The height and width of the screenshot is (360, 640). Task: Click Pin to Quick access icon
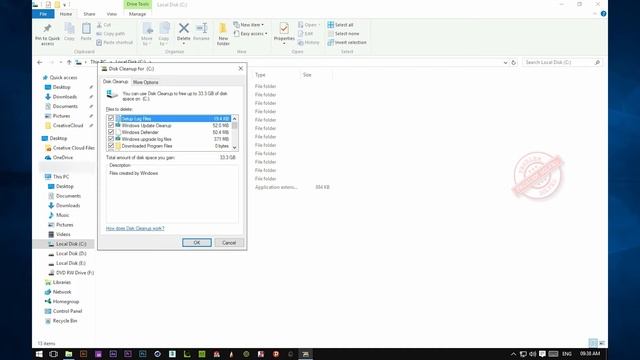[47, 29]
